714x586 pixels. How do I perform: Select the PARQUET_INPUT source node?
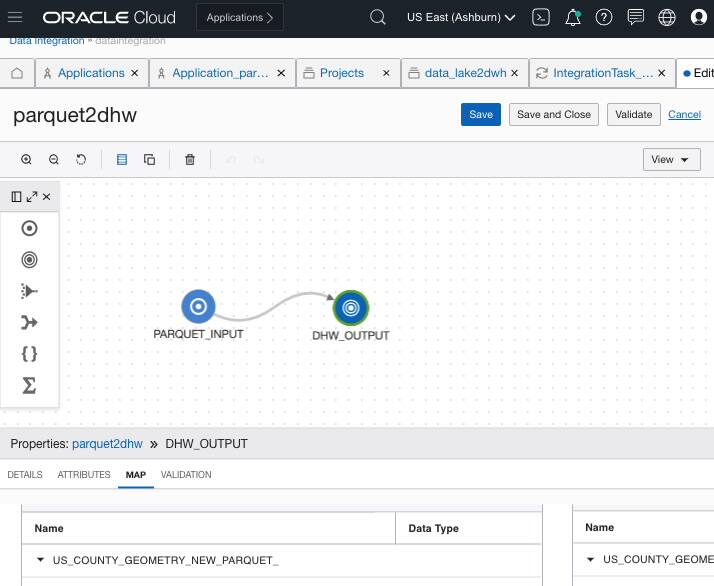coord(198,306)
